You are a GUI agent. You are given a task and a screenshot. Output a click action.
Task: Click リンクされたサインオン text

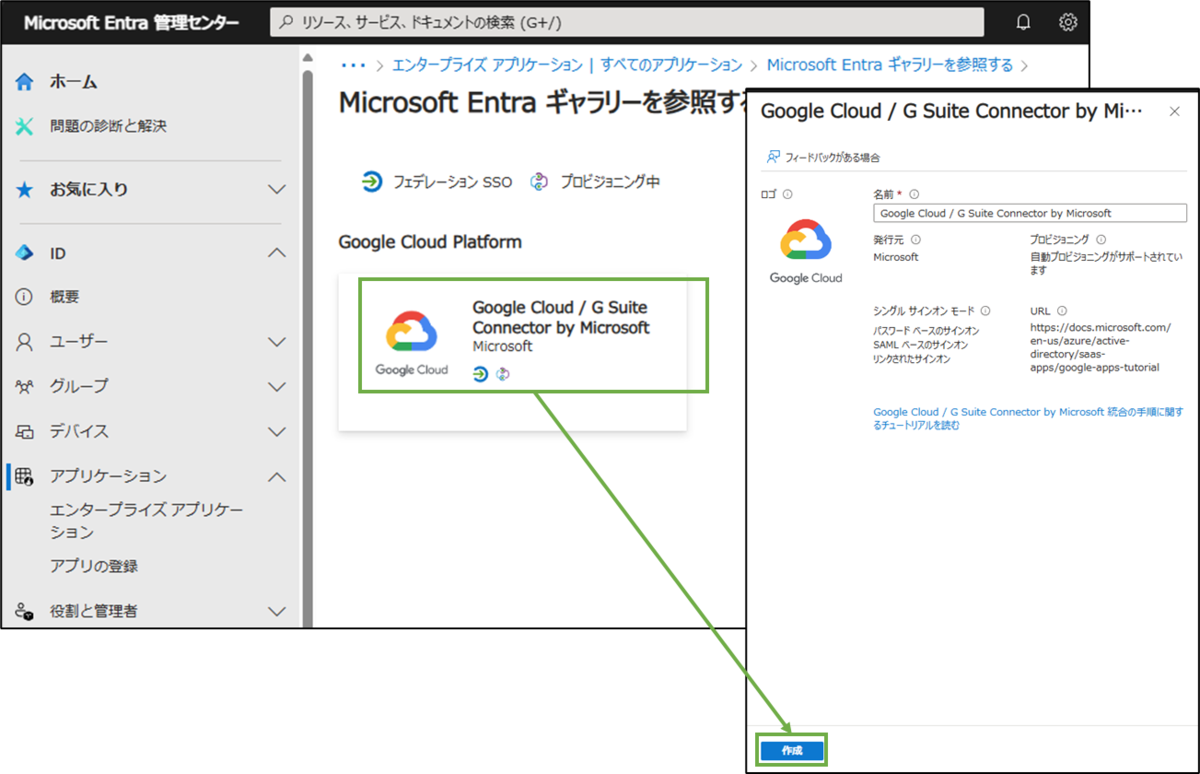(912, 359)
